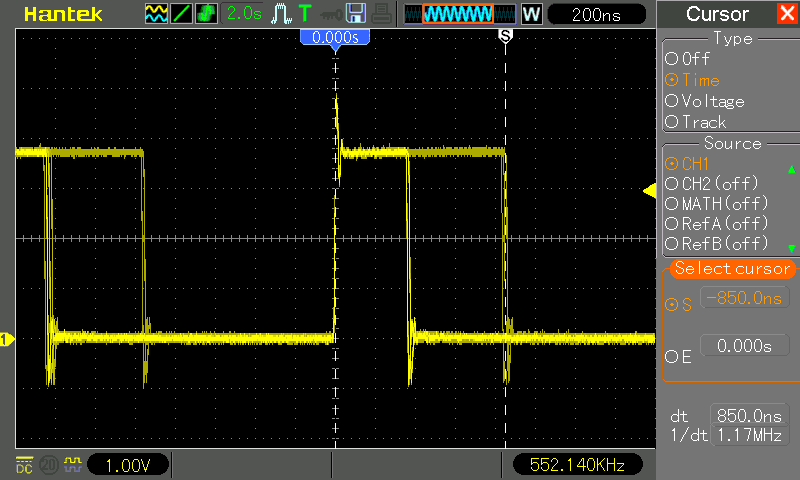Click the 0.000s E cursor value field

(x=745, y=346)
